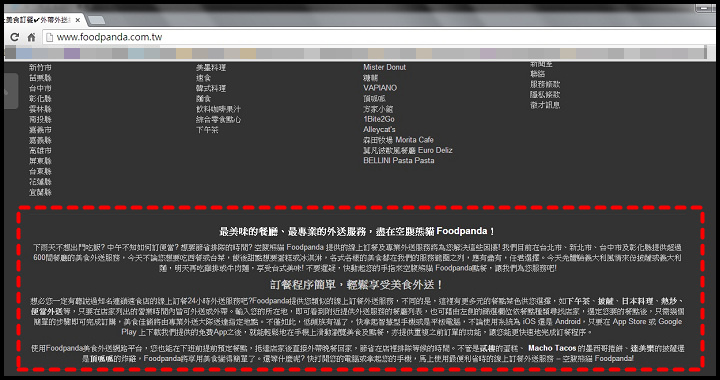Browse the 下午茶 category link
This screenshot has width=720, height=380.
tap(207, 130)
